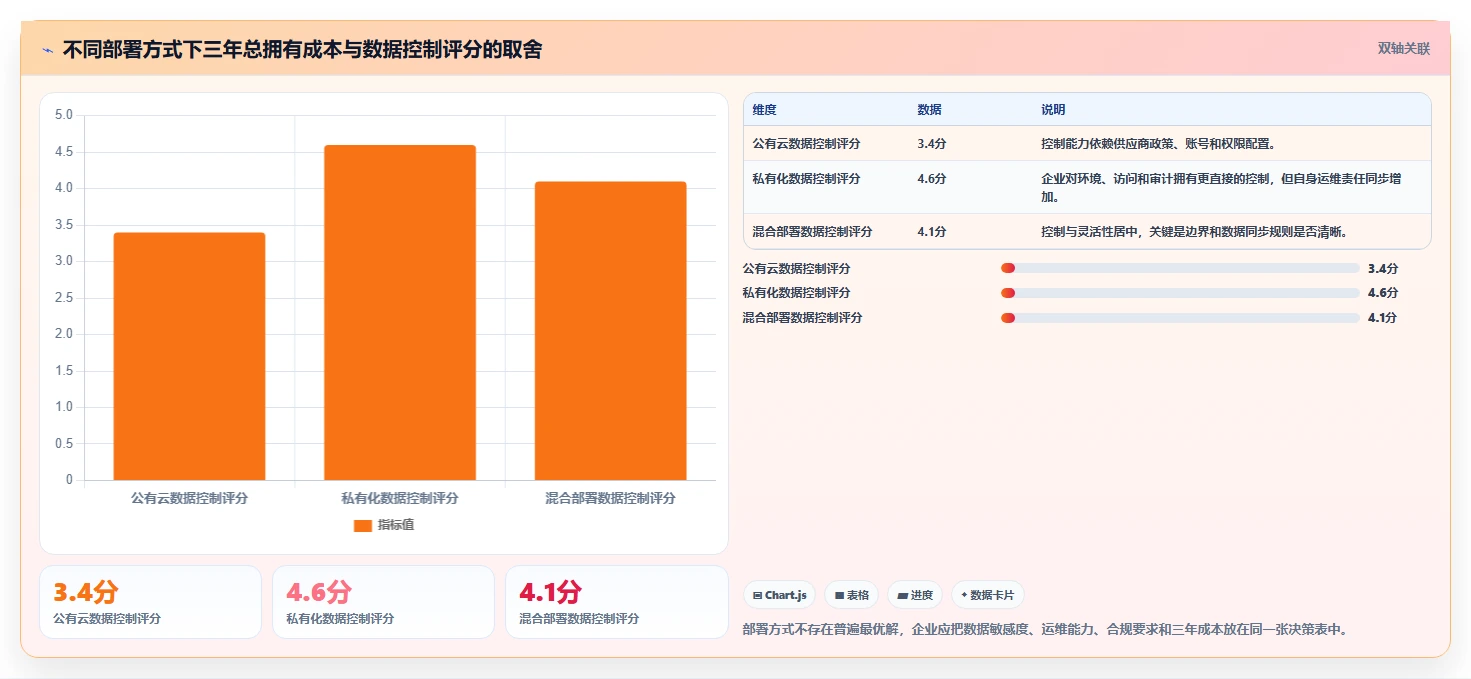Screen dimensions: 1471x679
Task: Click 公有云数据控制评分 cell in the table
Action: click(x=806, y=144)
